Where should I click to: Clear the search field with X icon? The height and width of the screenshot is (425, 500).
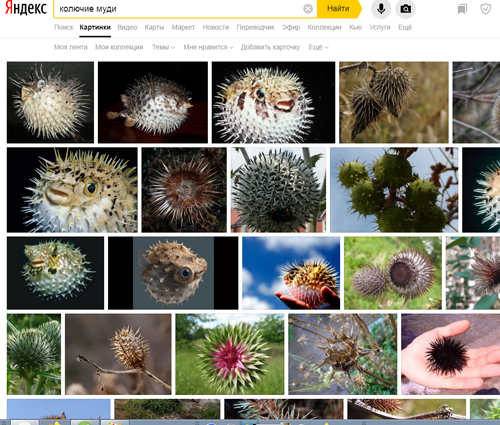308,9
